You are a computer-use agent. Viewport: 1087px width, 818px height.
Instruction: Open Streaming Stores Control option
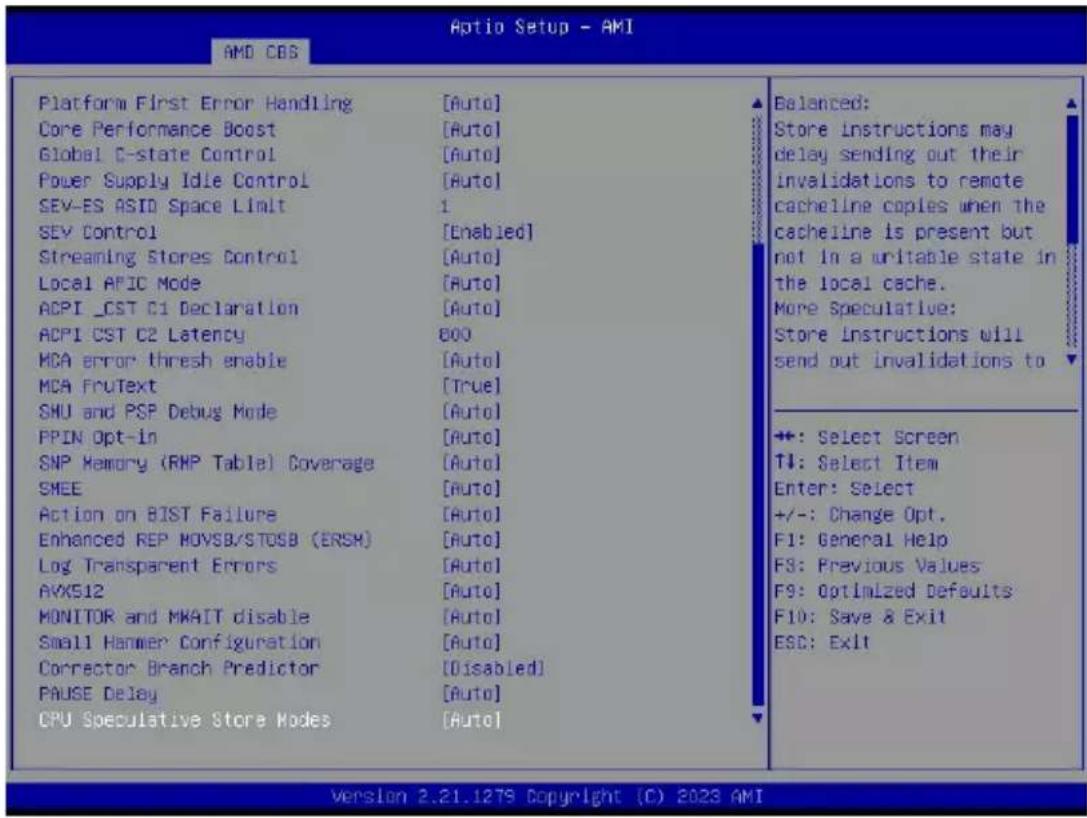pyautogui.click(x=168, y=257)
